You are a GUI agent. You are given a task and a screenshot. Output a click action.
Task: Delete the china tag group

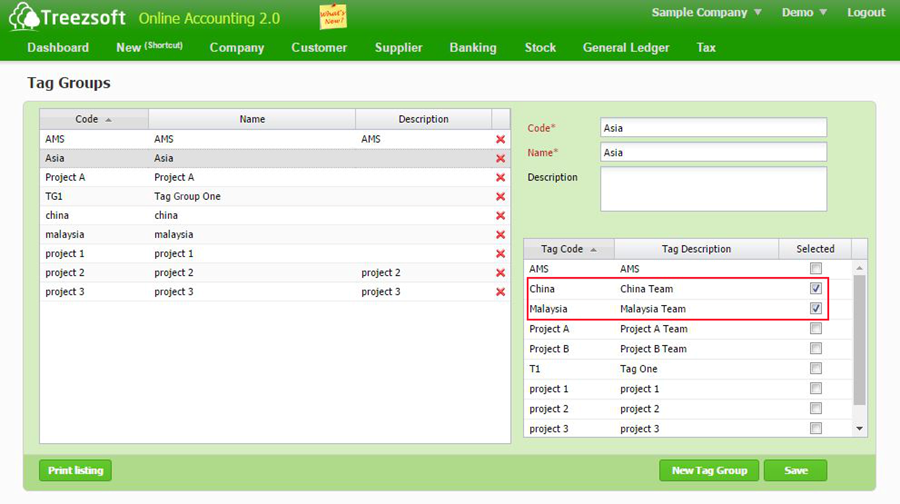point(501,215)
